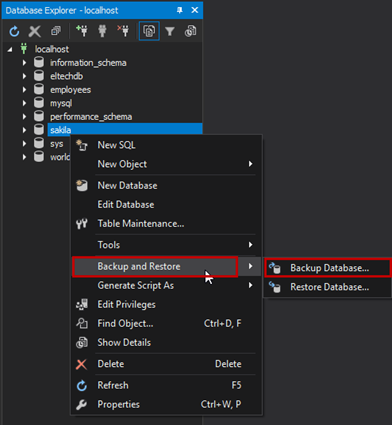Image resolution: width=392 pixels, height=425 pixels.
Task: Click the red X Delete icon in menu
Action: point(82,364)
